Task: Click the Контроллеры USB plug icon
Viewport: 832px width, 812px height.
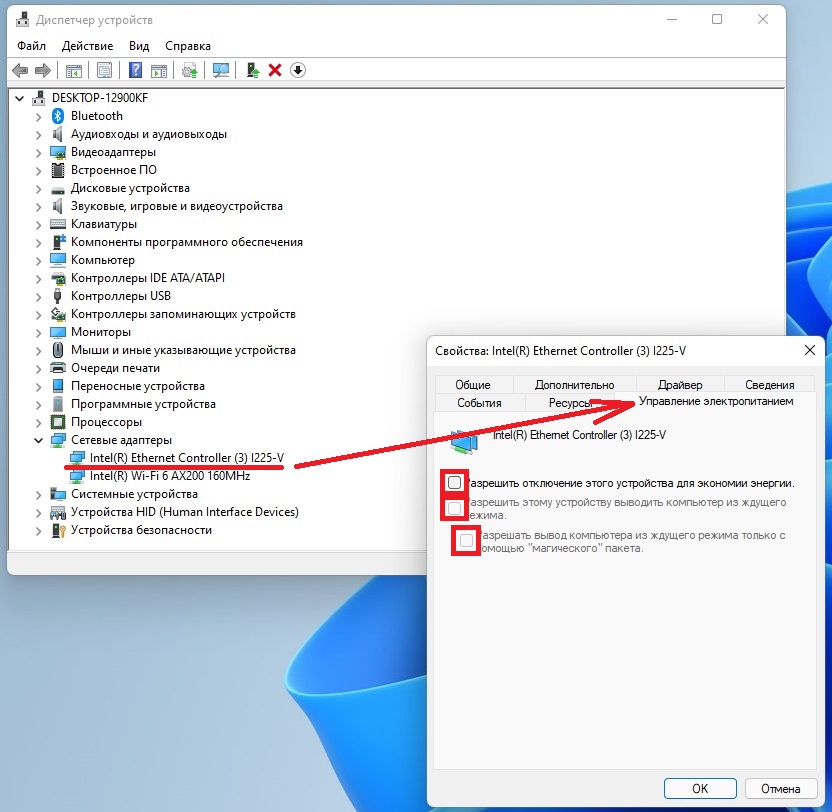Action: click(x=58, y=296)
